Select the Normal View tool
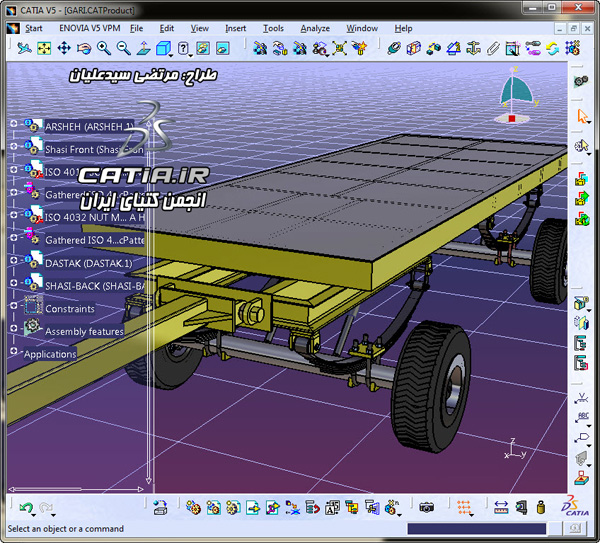This screenshot has height=543, width=600. tap(143, 49)
